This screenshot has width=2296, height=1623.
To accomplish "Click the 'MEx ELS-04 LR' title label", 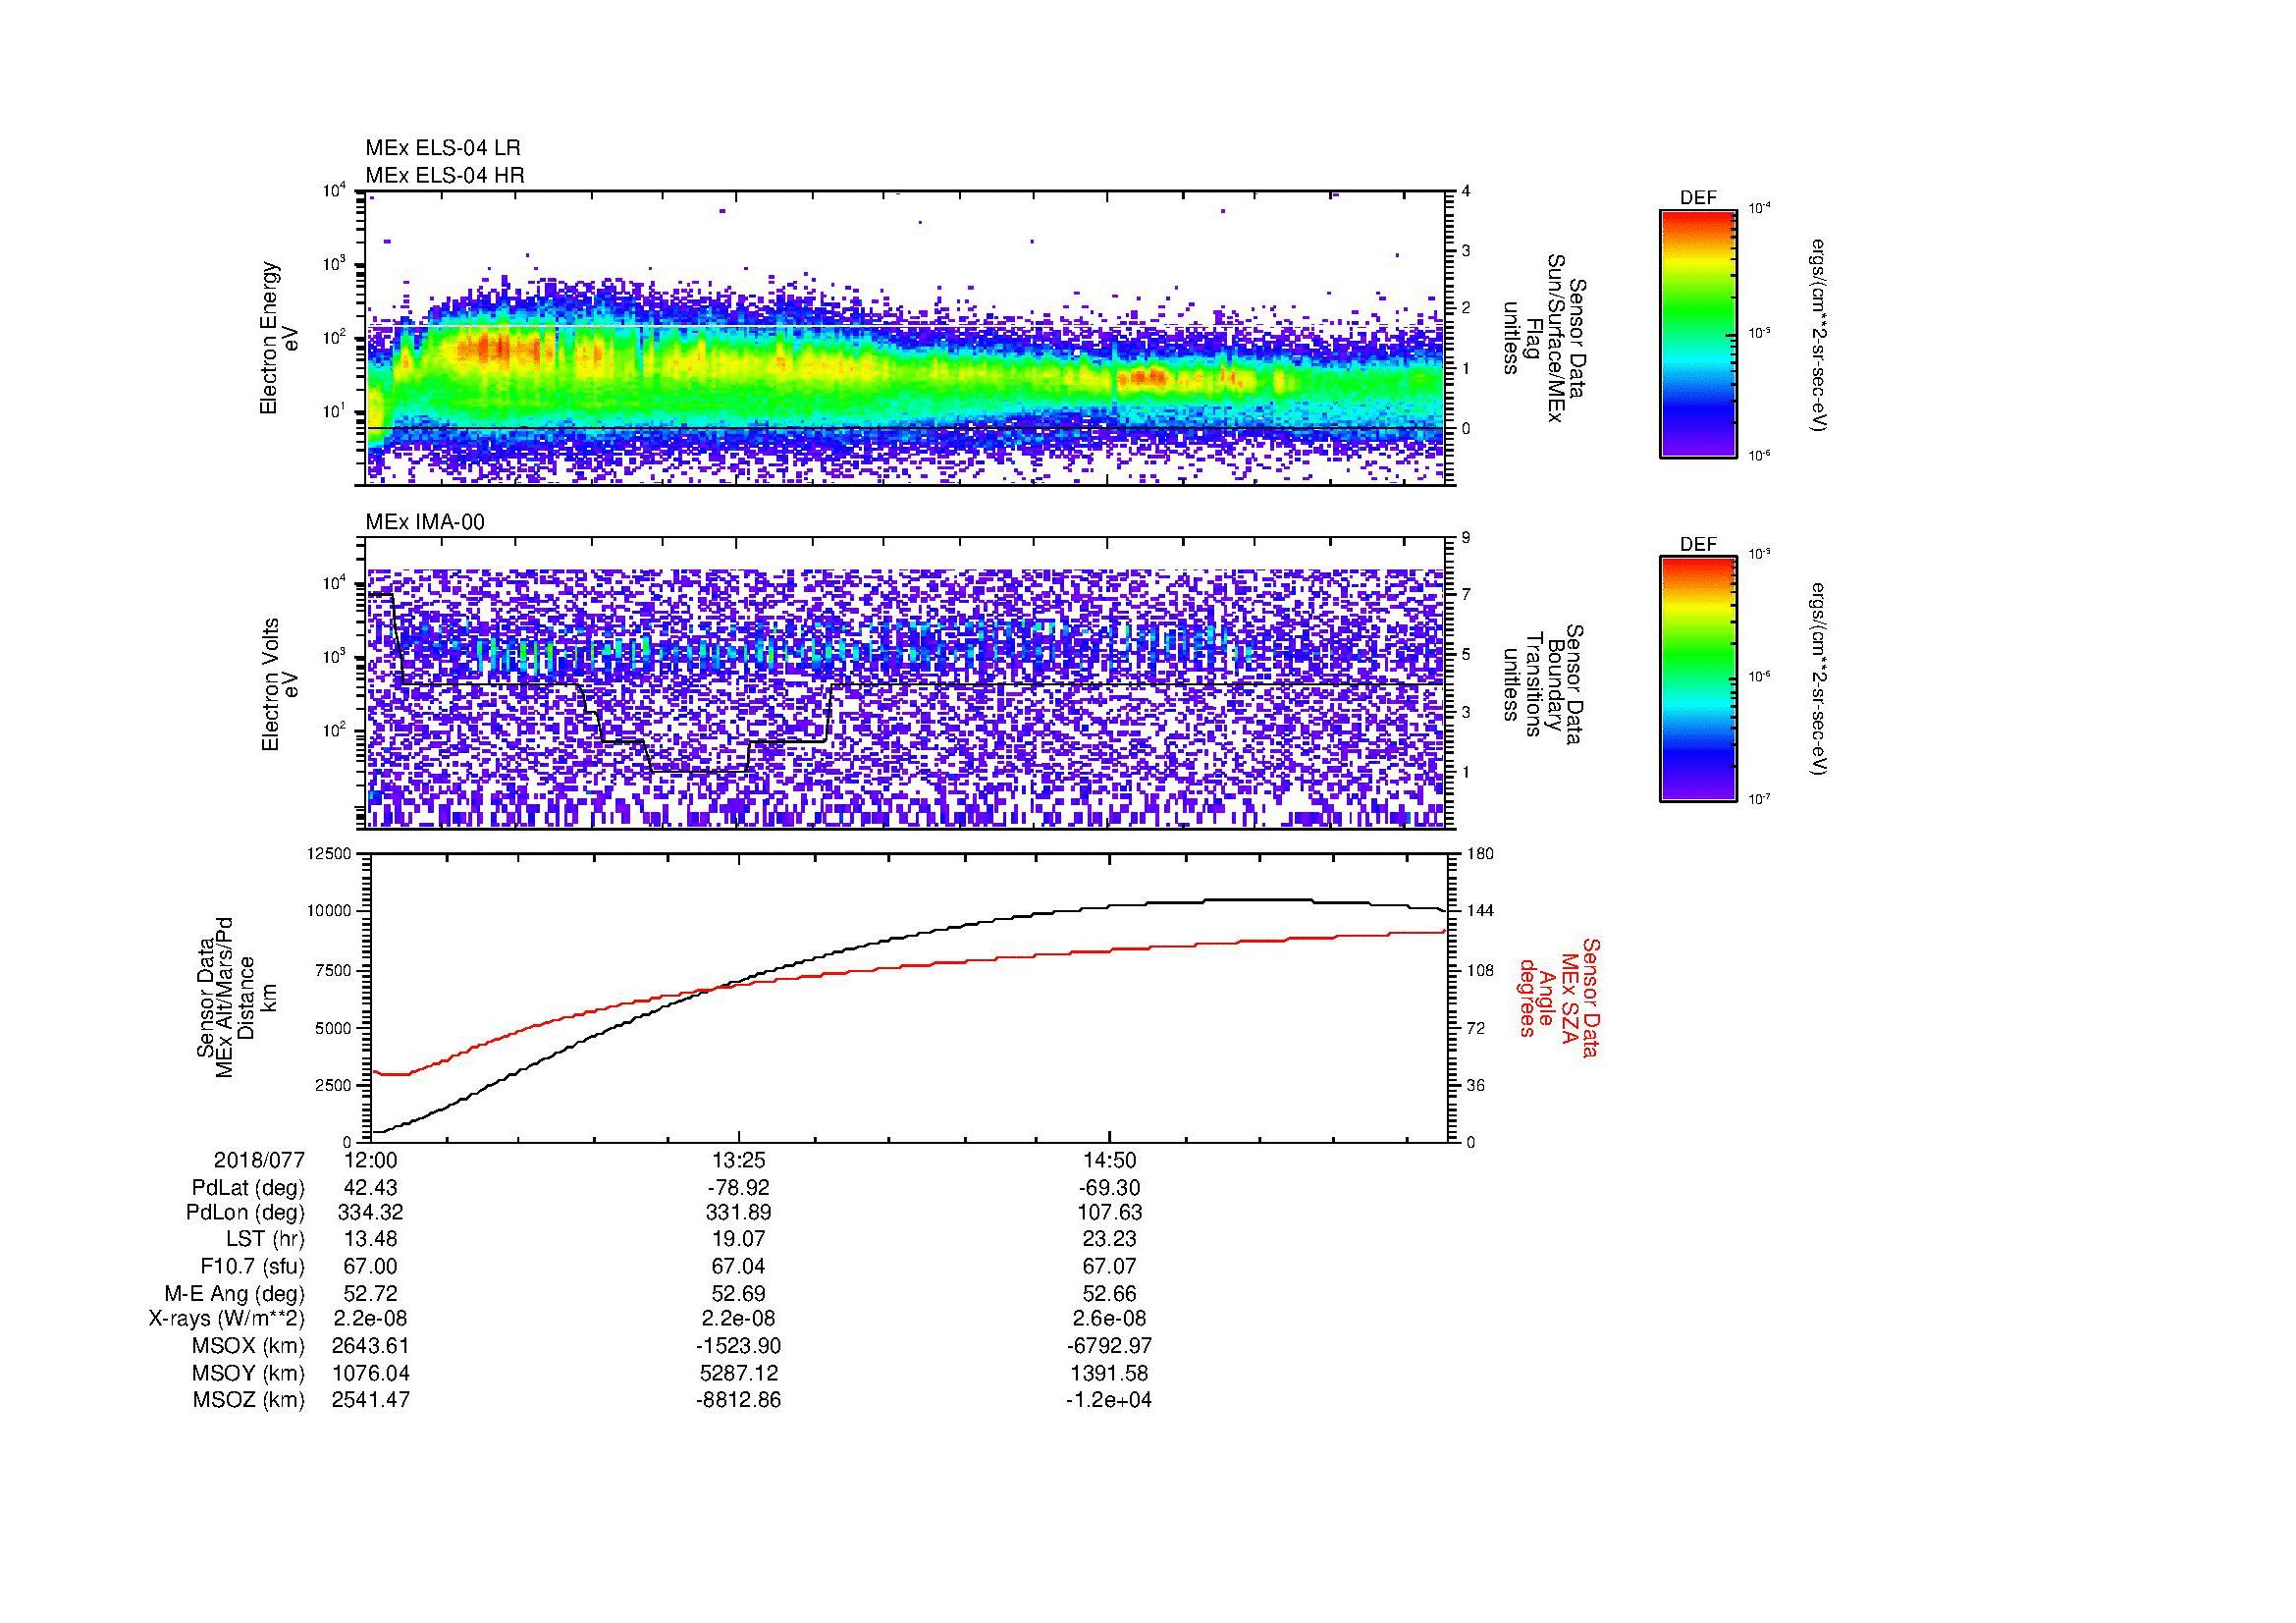I will click(x=443, y=148).
